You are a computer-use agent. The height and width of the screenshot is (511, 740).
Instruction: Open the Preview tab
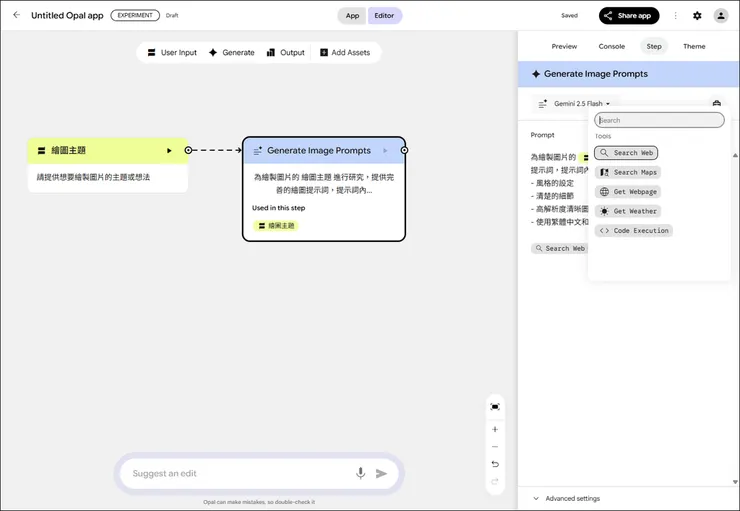click(564, 46)
